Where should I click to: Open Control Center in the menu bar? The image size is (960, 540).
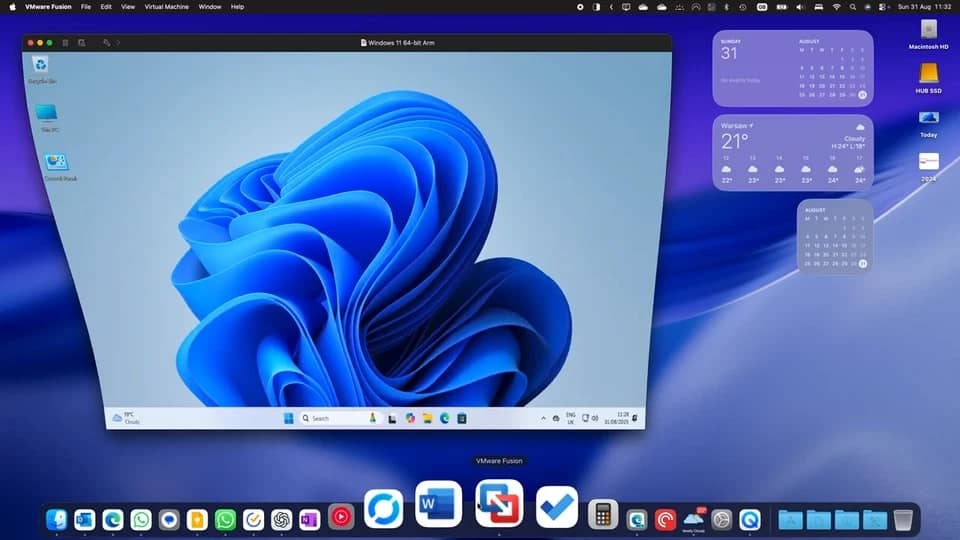883,7
